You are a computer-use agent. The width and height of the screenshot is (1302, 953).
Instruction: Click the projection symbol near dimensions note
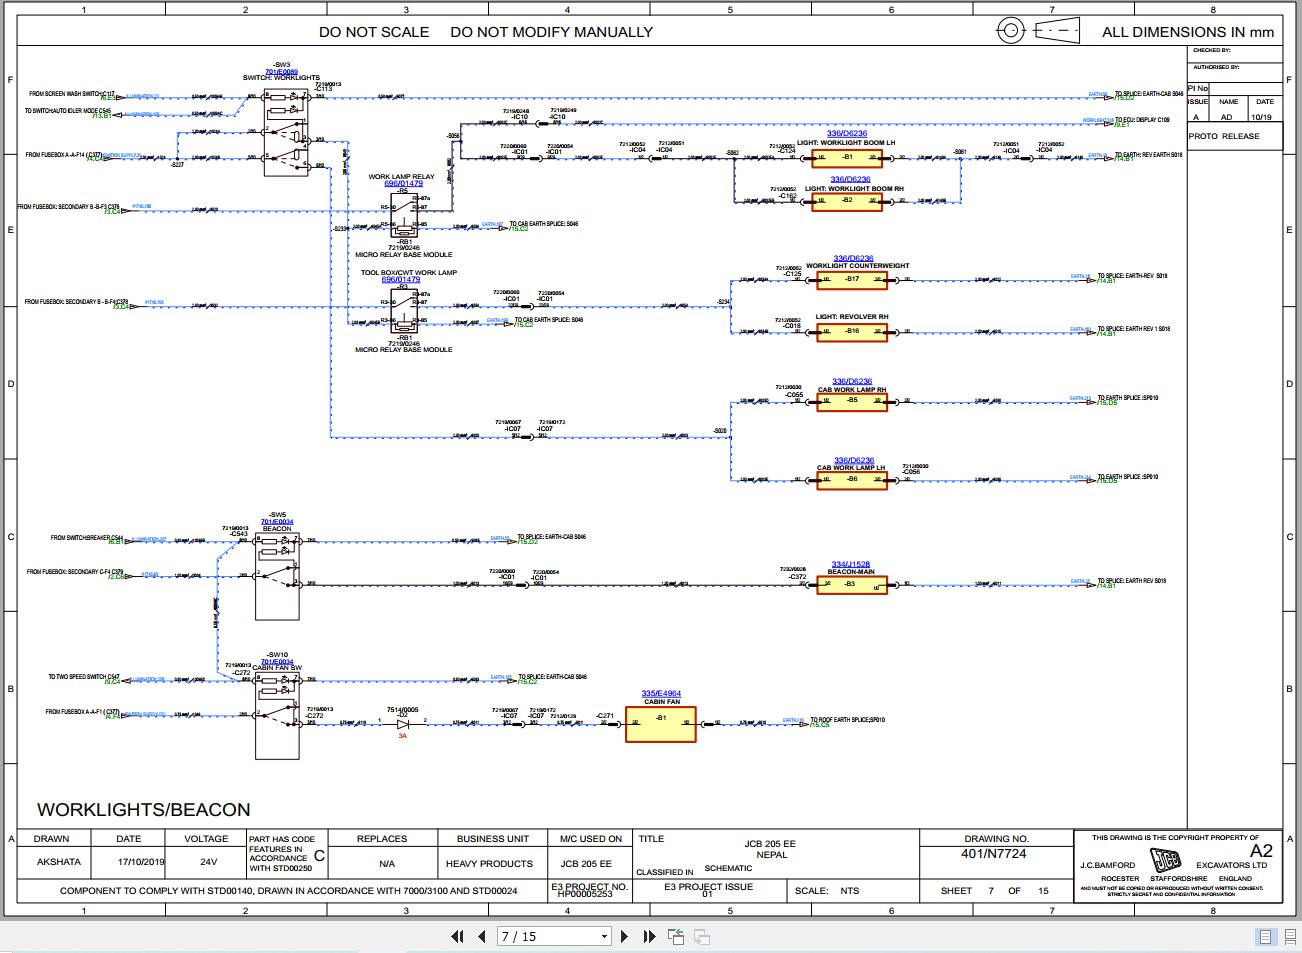pyautogui.click(x=1039, y=31)
